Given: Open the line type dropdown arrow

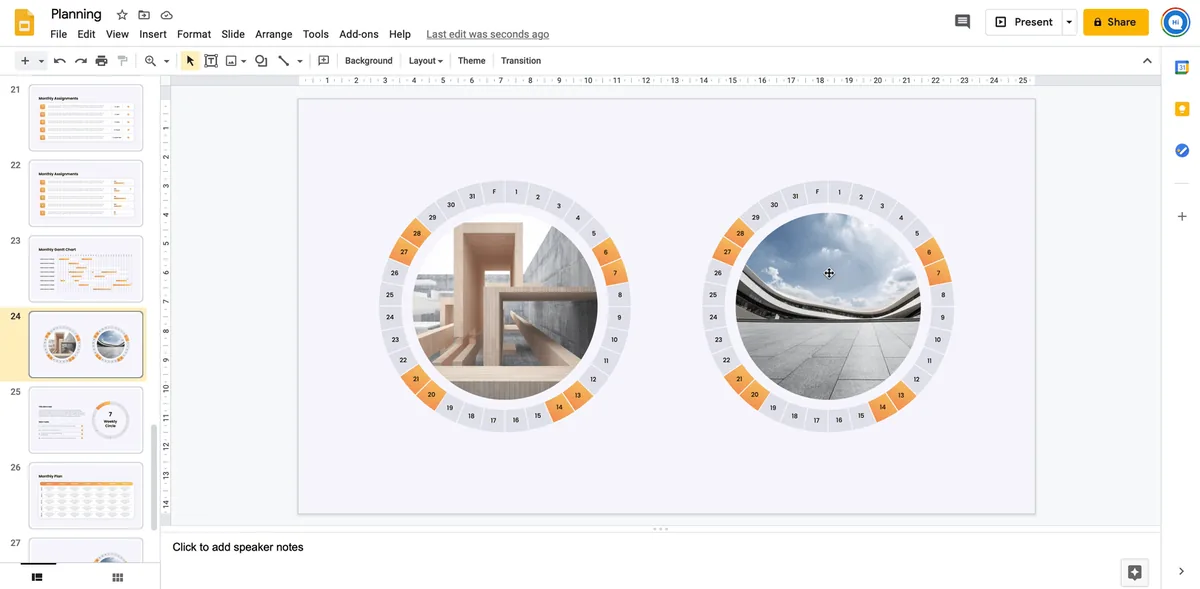Looking at the screenshot, I should tap(299, 61).
